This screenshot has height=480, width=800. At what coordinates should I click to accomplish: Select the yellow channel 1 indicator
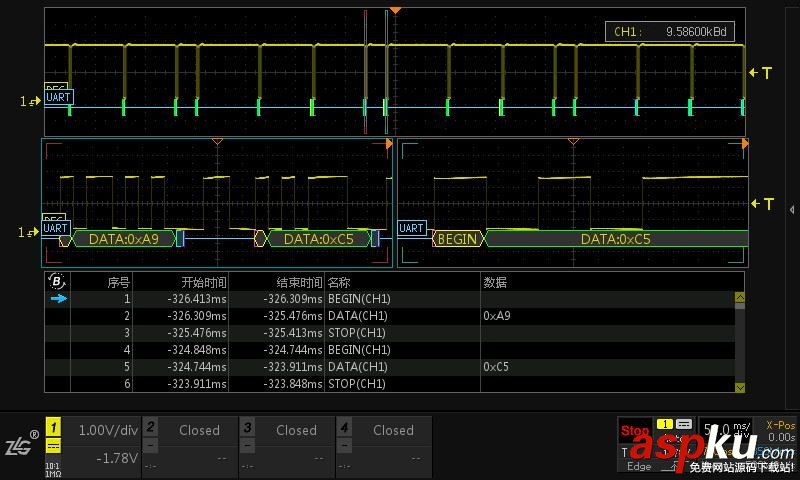[x=54, y=427]
